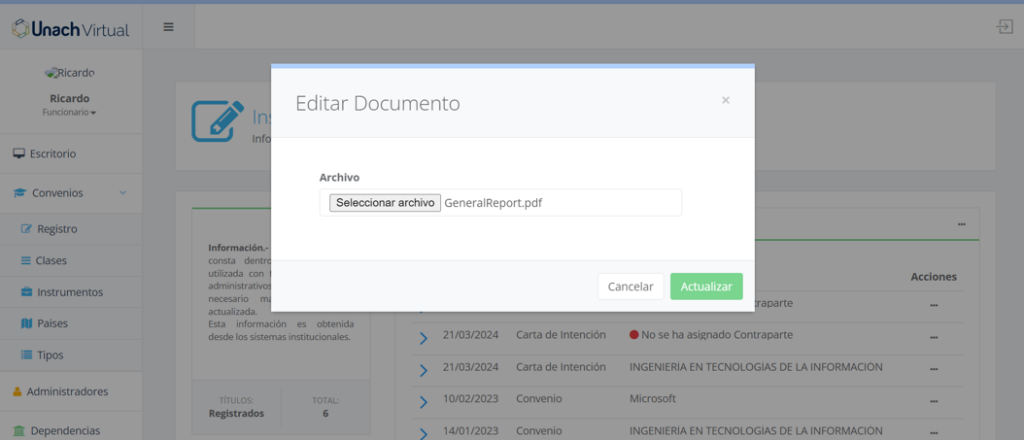This screenshot has height=440, width=1024.
Task: Click the Dependencias building icon
Action: pos(20,431)
